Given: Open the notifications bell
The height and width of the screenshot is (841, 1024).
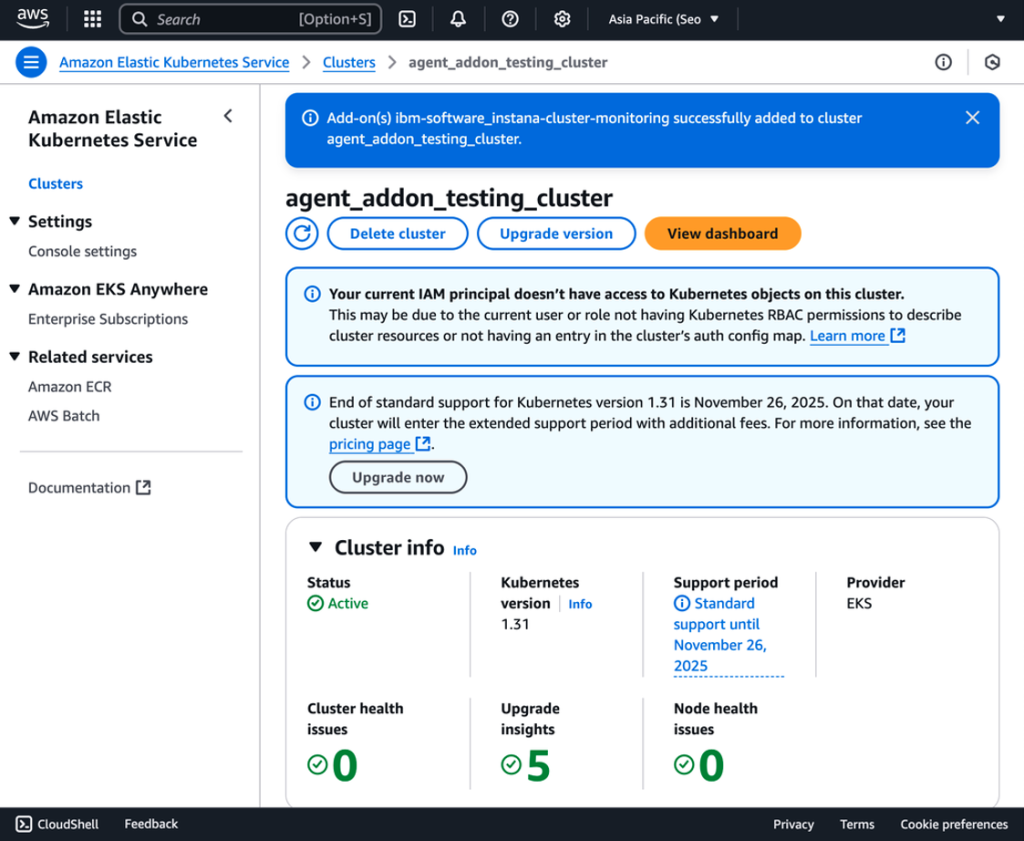Looking at the screenshot, I should point(458,19).
